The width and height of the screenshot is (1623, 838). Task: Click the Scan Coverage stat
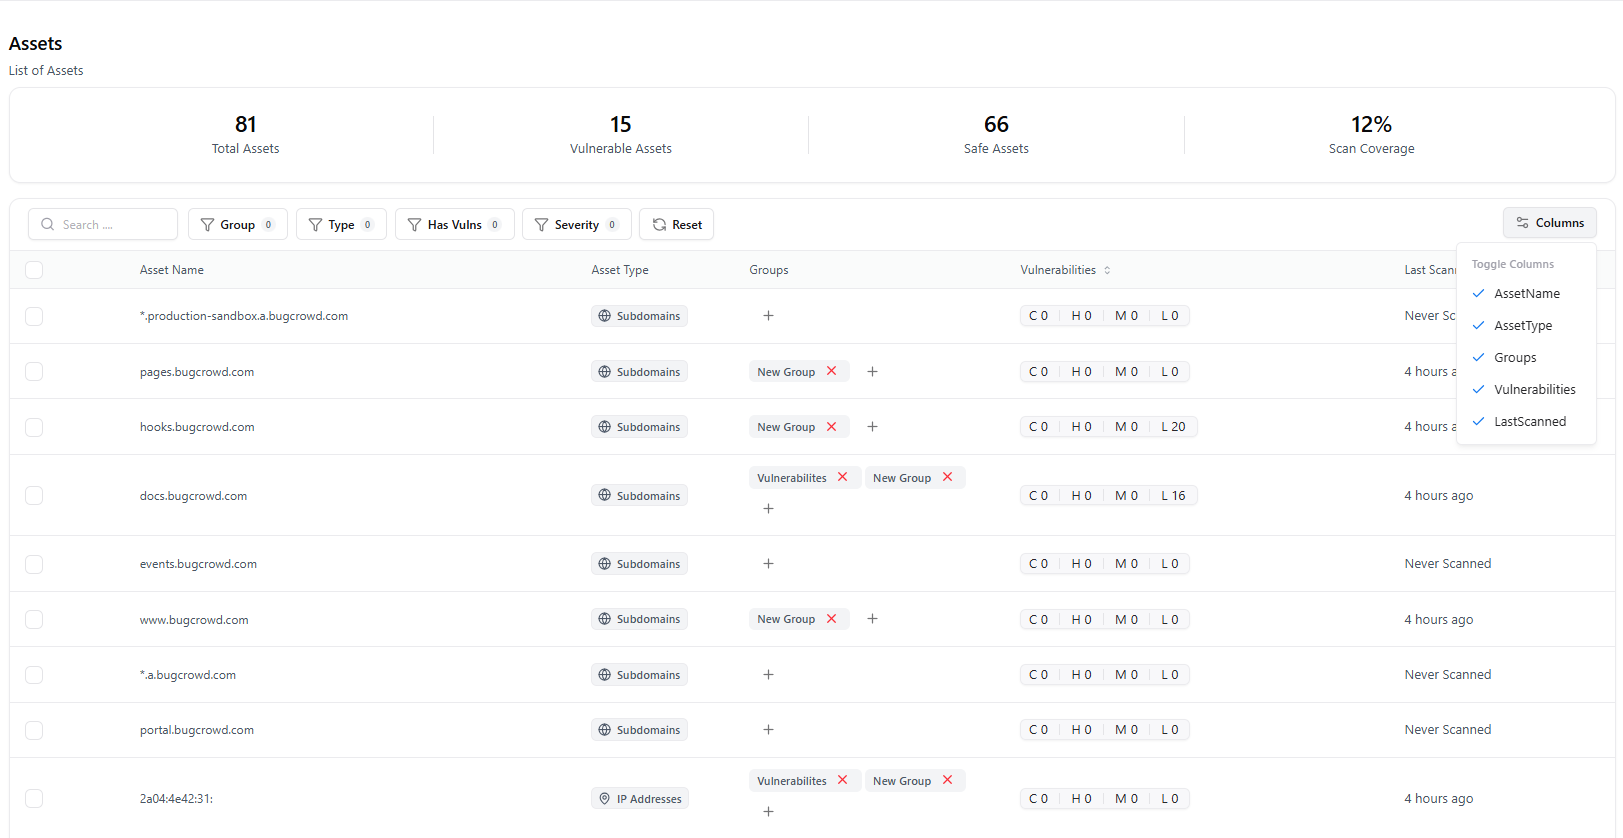coord(1371,135)
